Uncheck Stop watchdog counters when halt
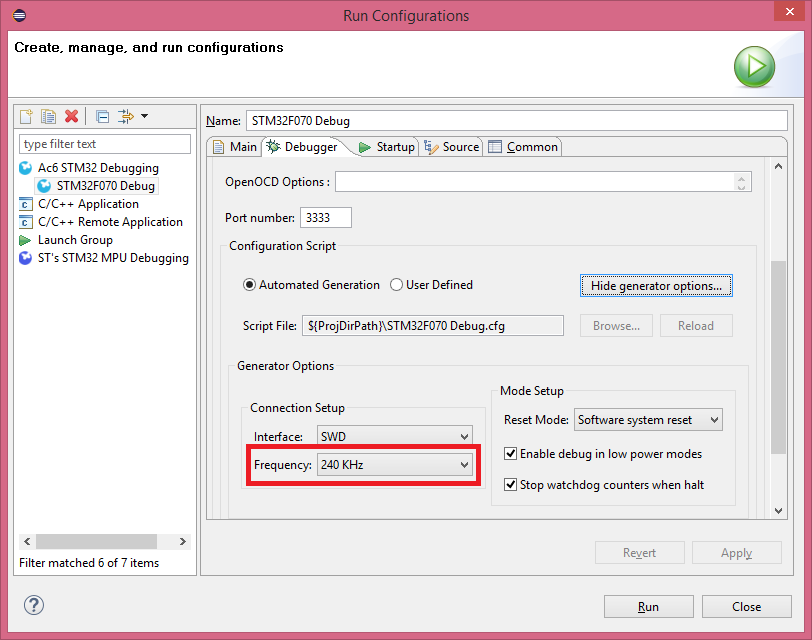The height and width of the screenshot is (640, 812). (x=511, y=485)
